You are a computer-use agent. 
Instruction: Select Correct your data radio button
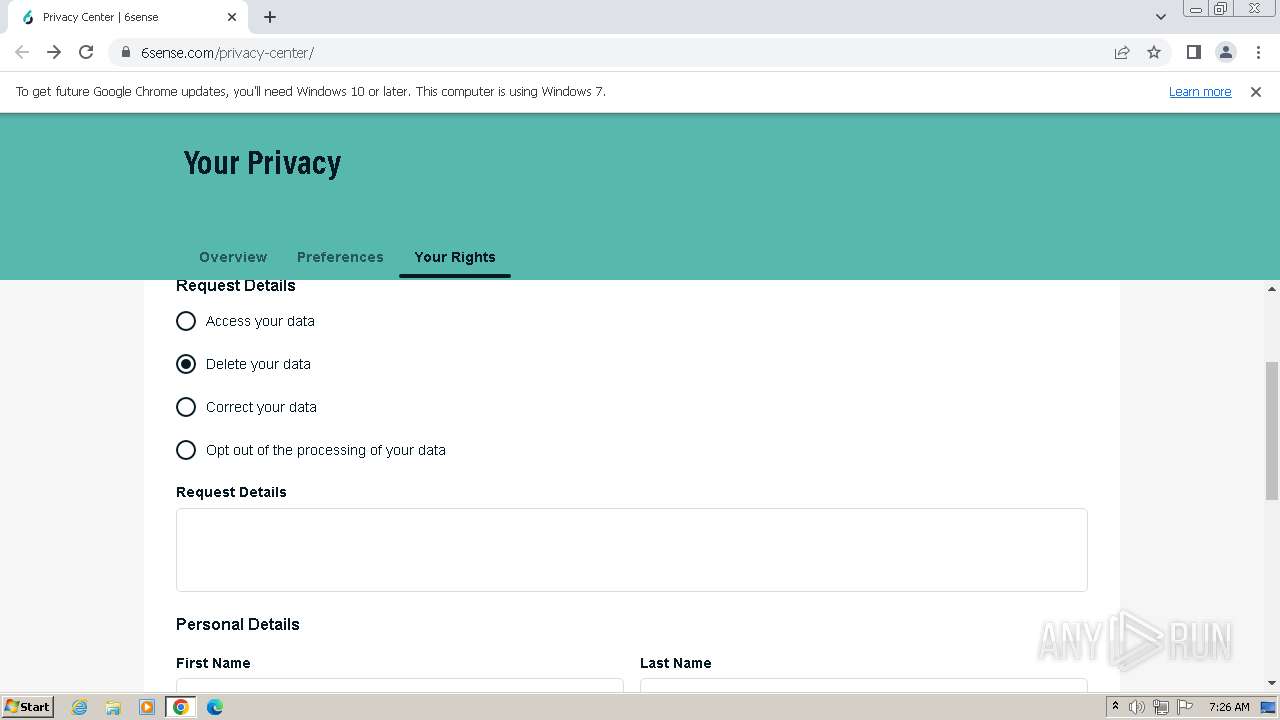tap(186, 407)
